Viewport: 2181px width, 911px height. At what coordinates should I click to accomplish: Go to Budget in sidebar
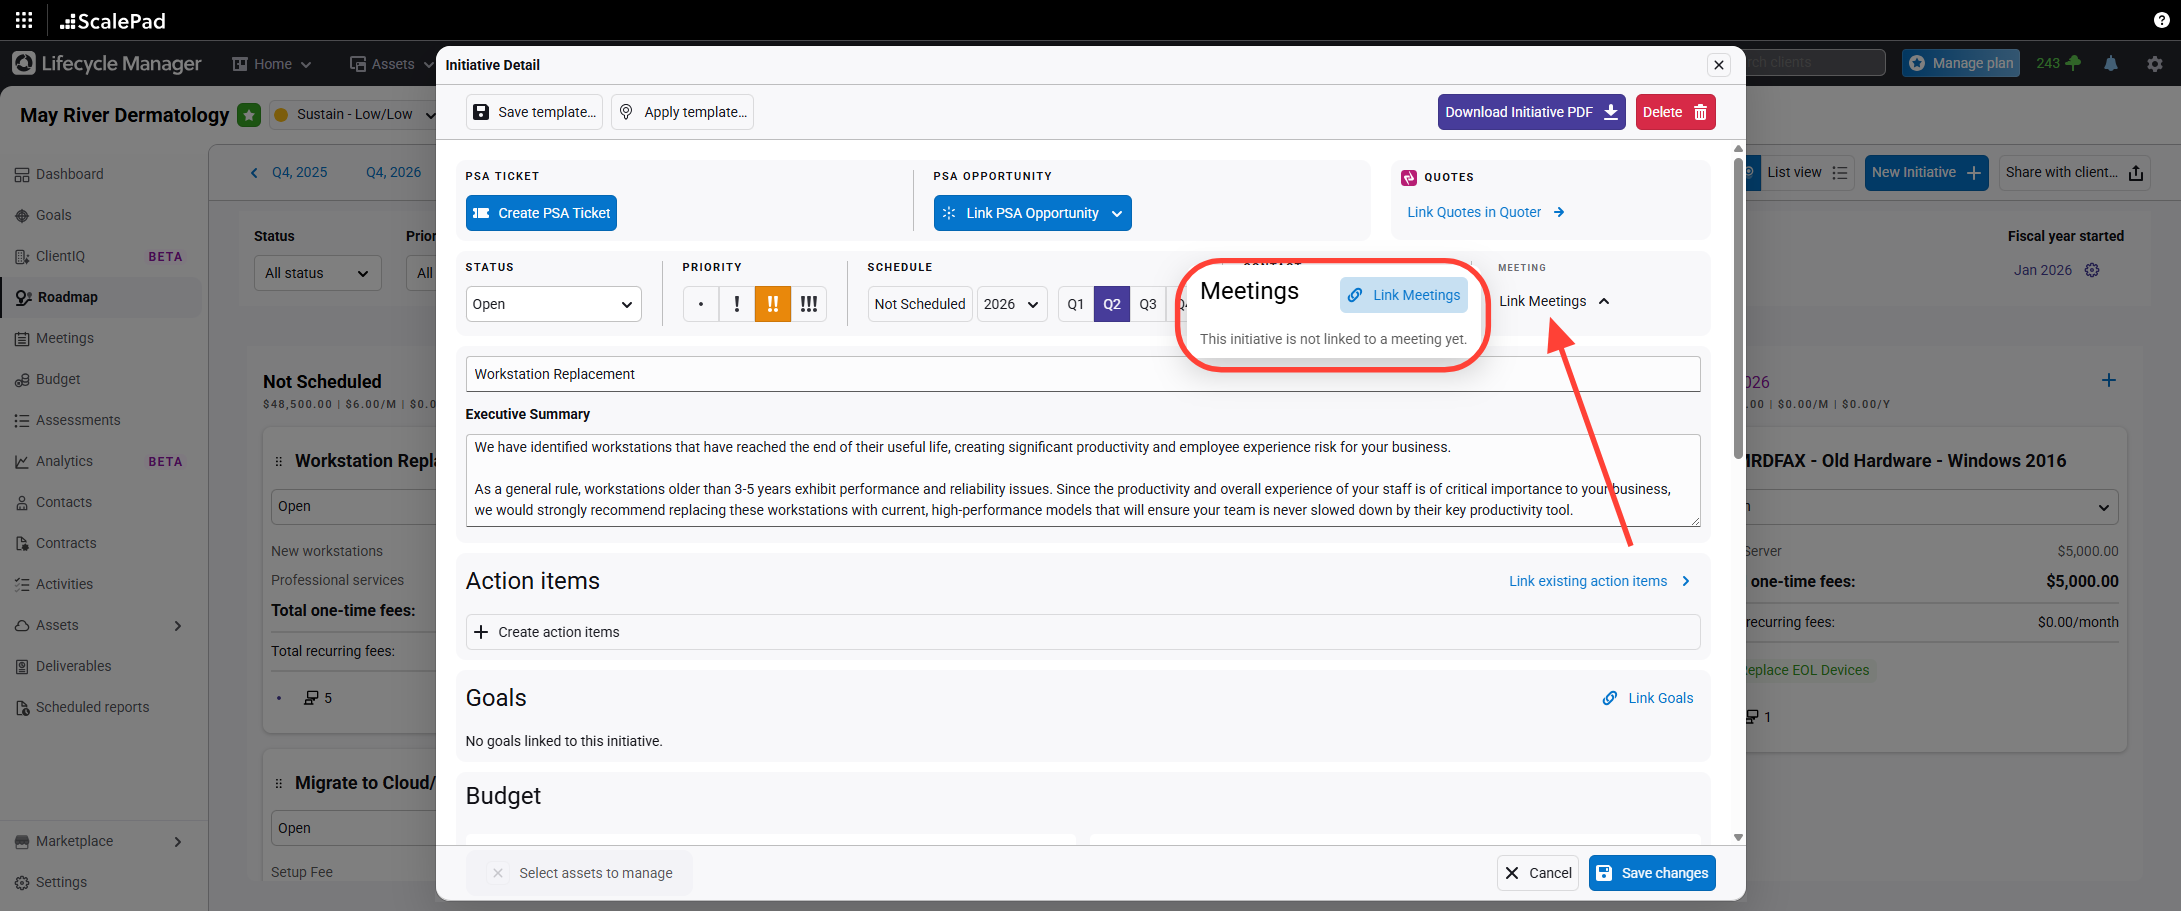58,379
